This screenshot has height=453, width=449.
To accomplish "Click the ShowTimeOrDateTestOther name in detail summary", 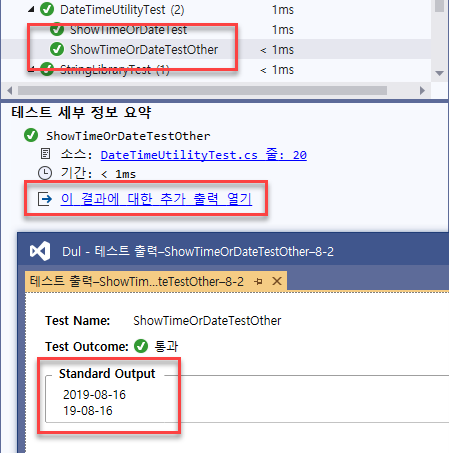I will (128, 136).
